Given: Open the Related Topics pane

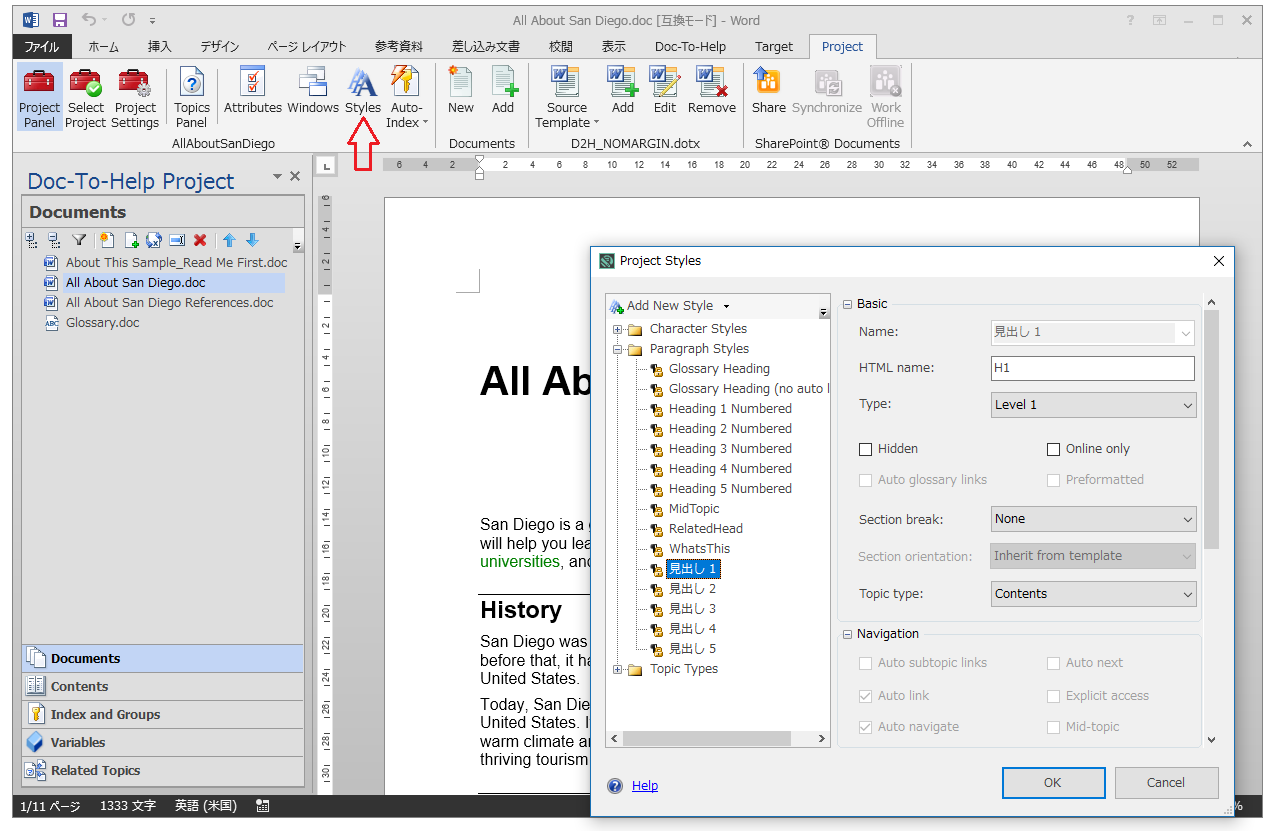Looking at the screenshot, I should pyautogui.click(x=163, y=771).
